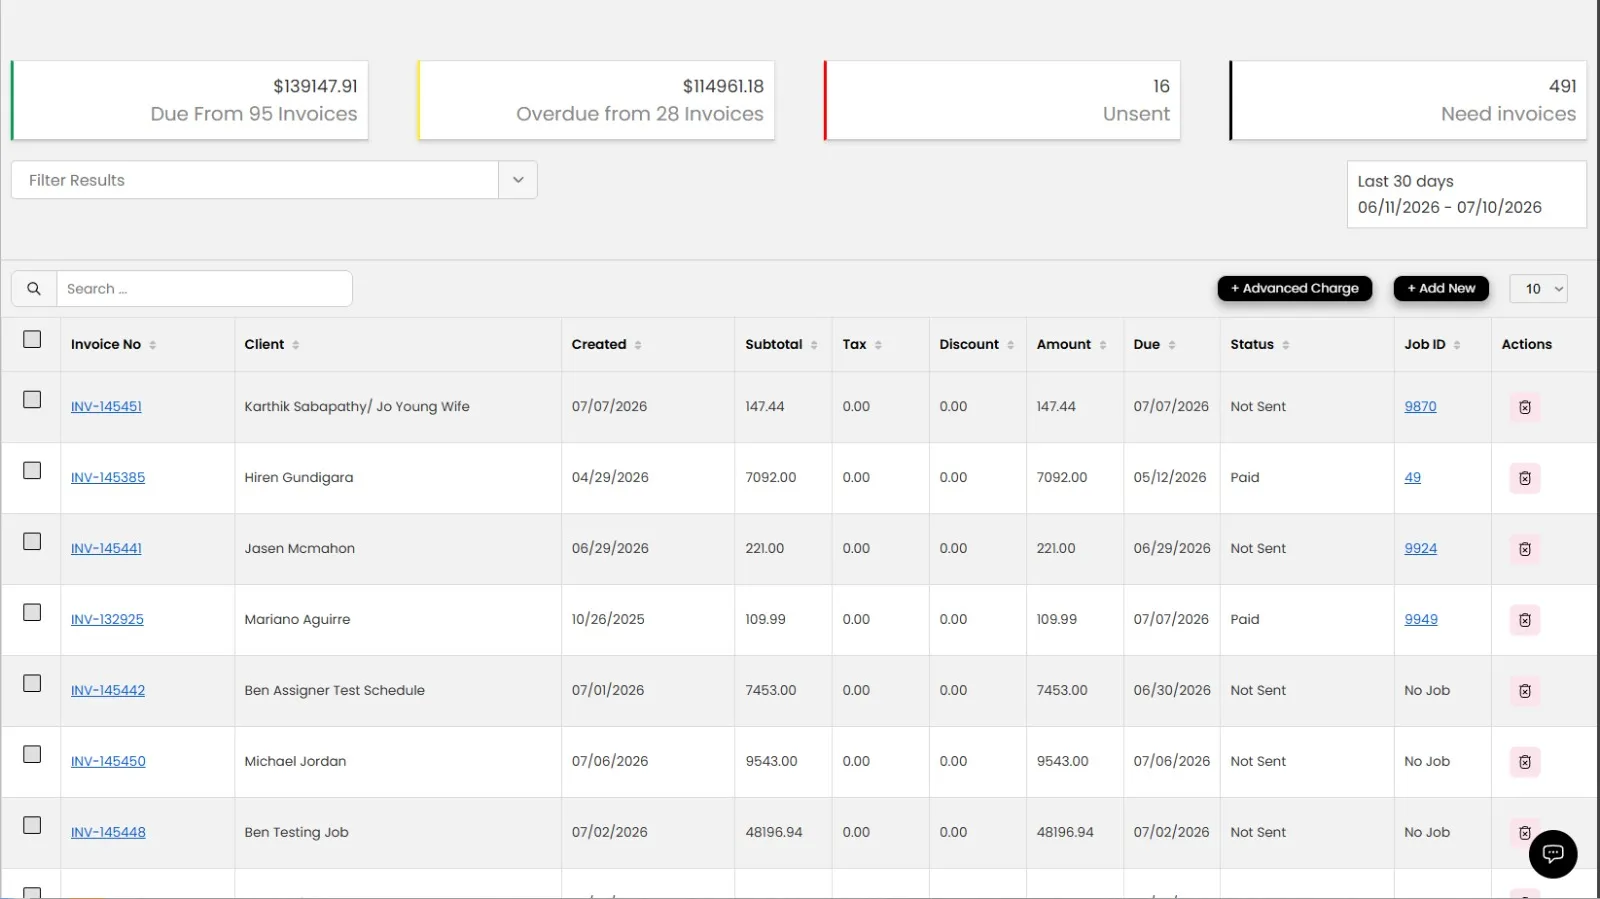Open the 16 Unsent card
1600x899 pixels.
tap(1002, 100)
